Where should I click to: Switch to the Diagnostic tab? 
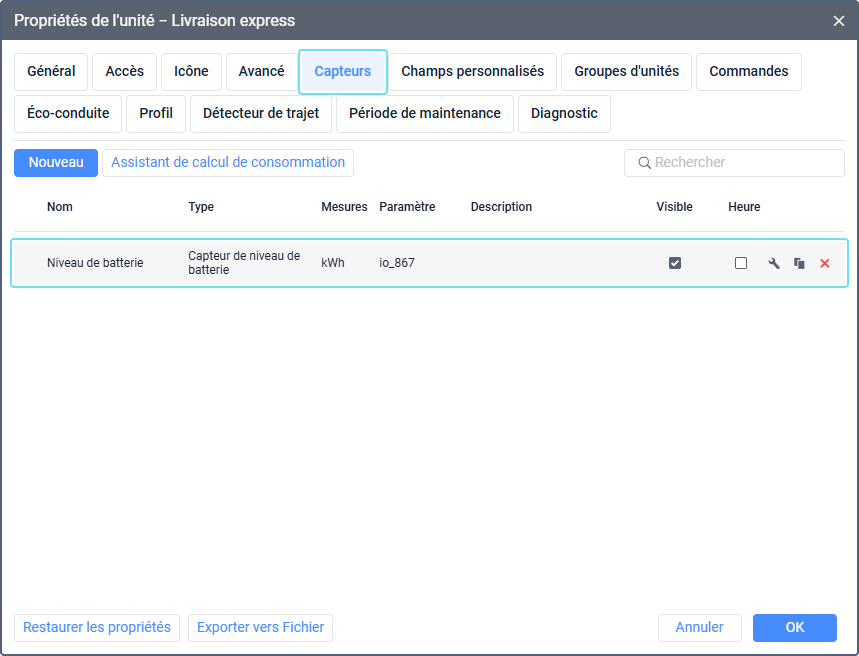pos(564,114)
